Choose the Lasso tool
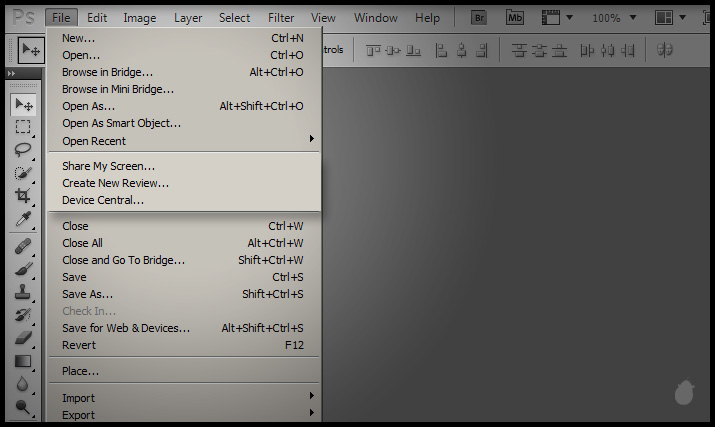This screenshot has height=427, width=715. click(23, 149)
